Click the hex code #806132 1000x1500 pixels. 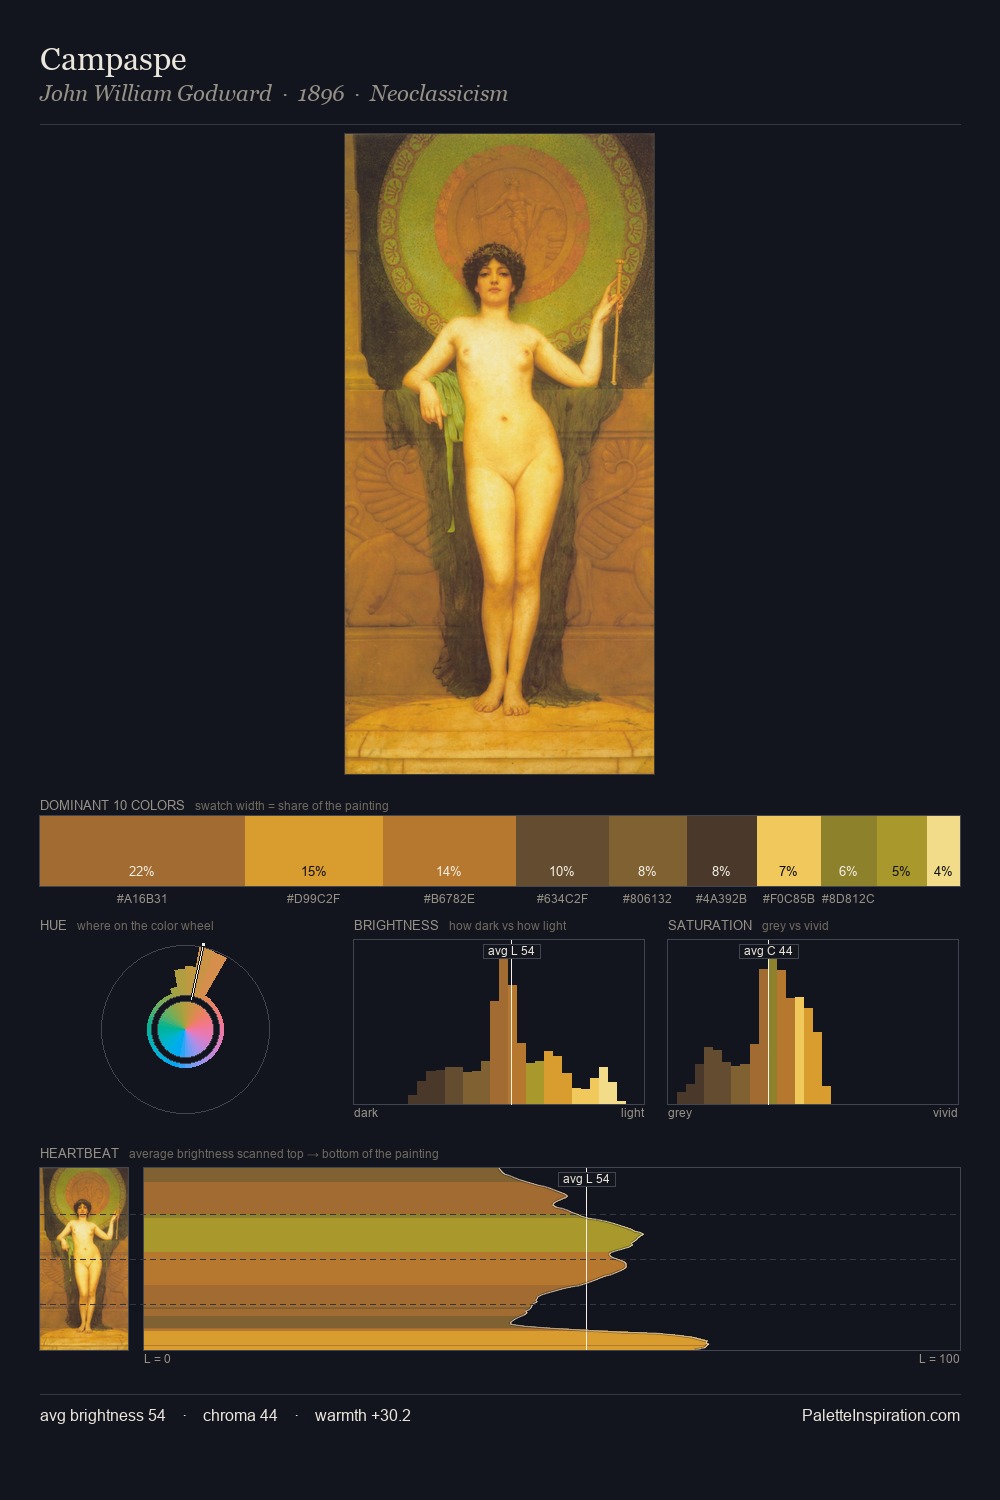(647, 899)
